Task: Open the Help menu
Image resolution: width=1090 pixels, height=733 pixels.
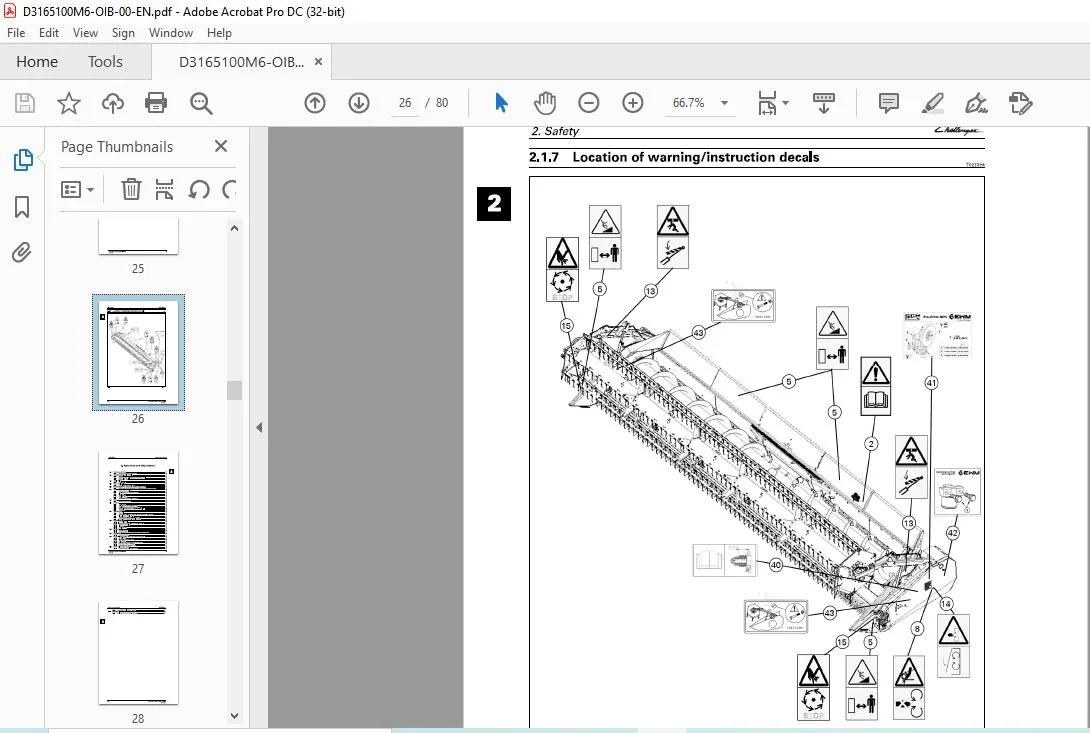Action: point(219,33)
